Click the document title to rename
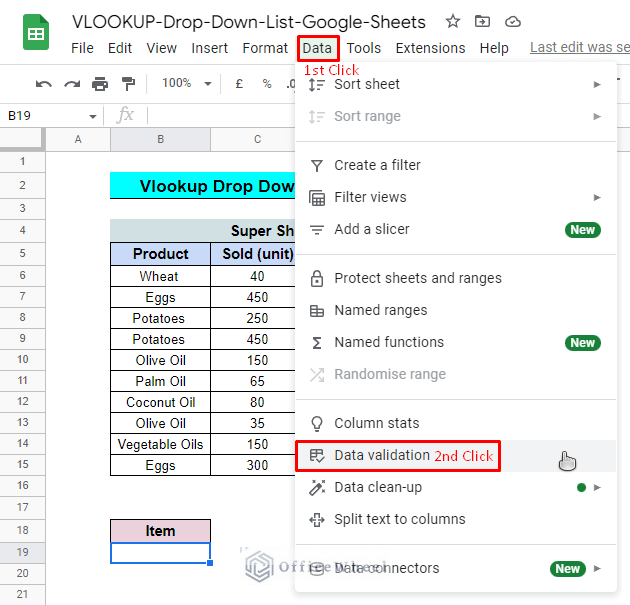This screenshot has height=605, width=630. coord(249,22)
